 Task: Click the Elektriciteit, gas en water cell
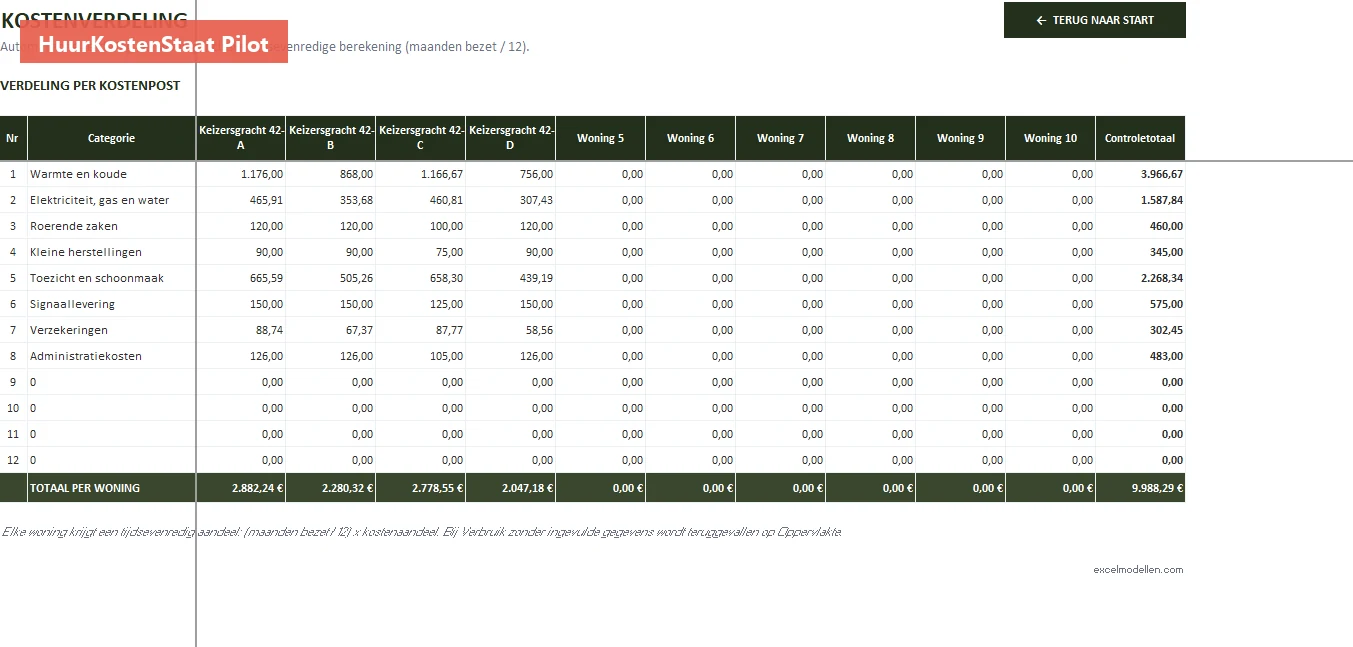(111, 200)
